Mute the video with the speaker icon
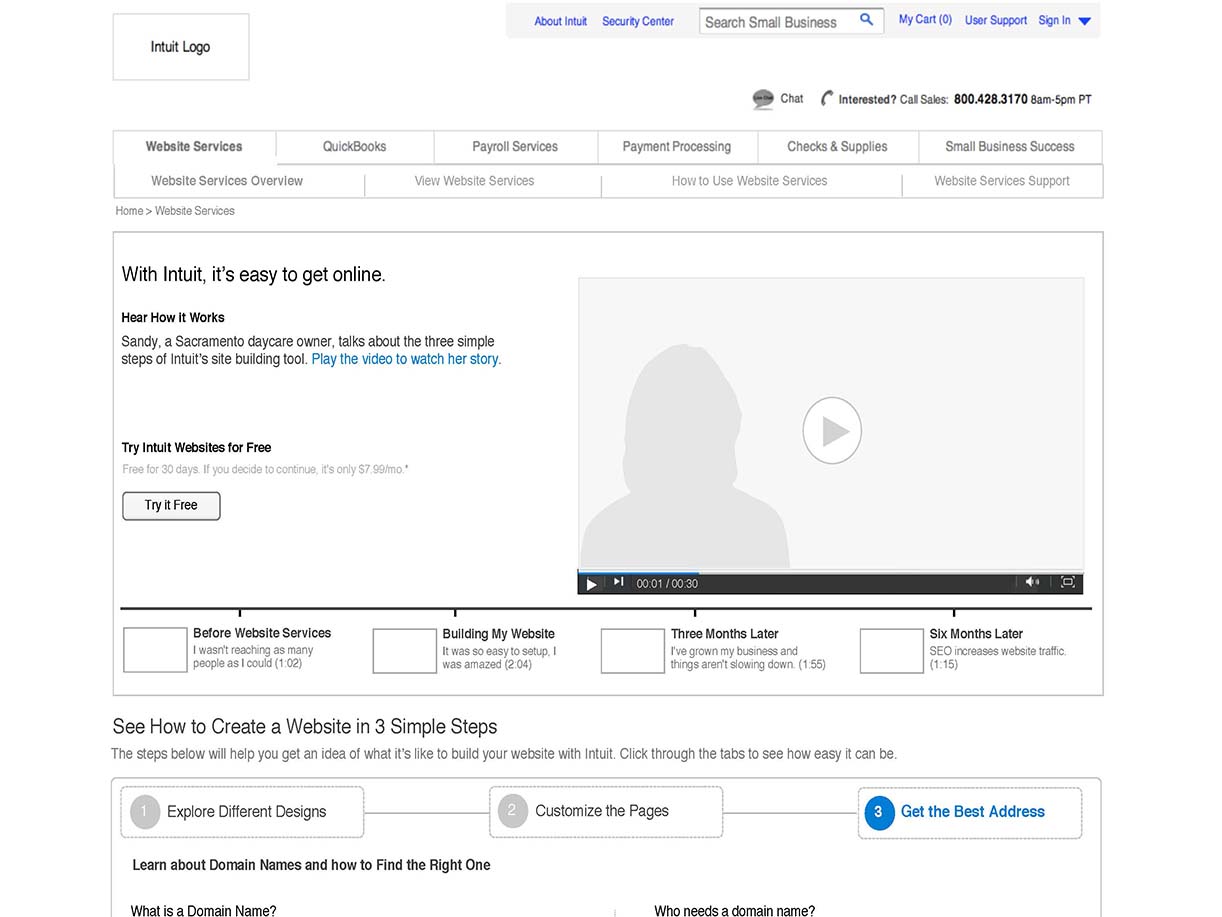 (x=1032, y=582)
